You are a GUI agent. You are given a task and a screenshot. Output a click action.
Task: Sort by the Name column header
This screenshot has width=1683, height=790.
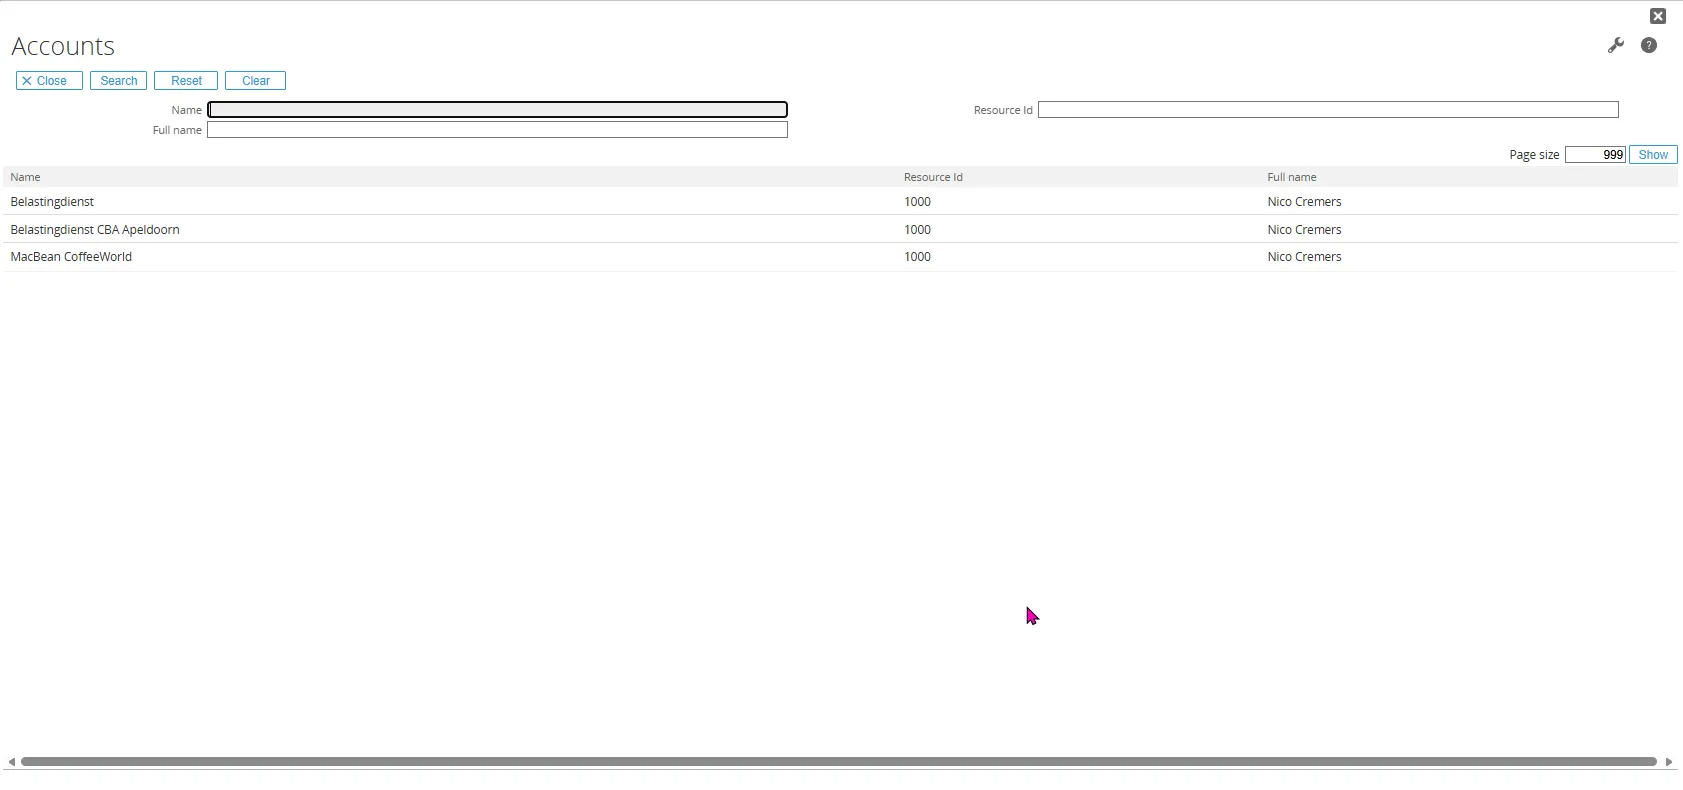coord(25,177)
